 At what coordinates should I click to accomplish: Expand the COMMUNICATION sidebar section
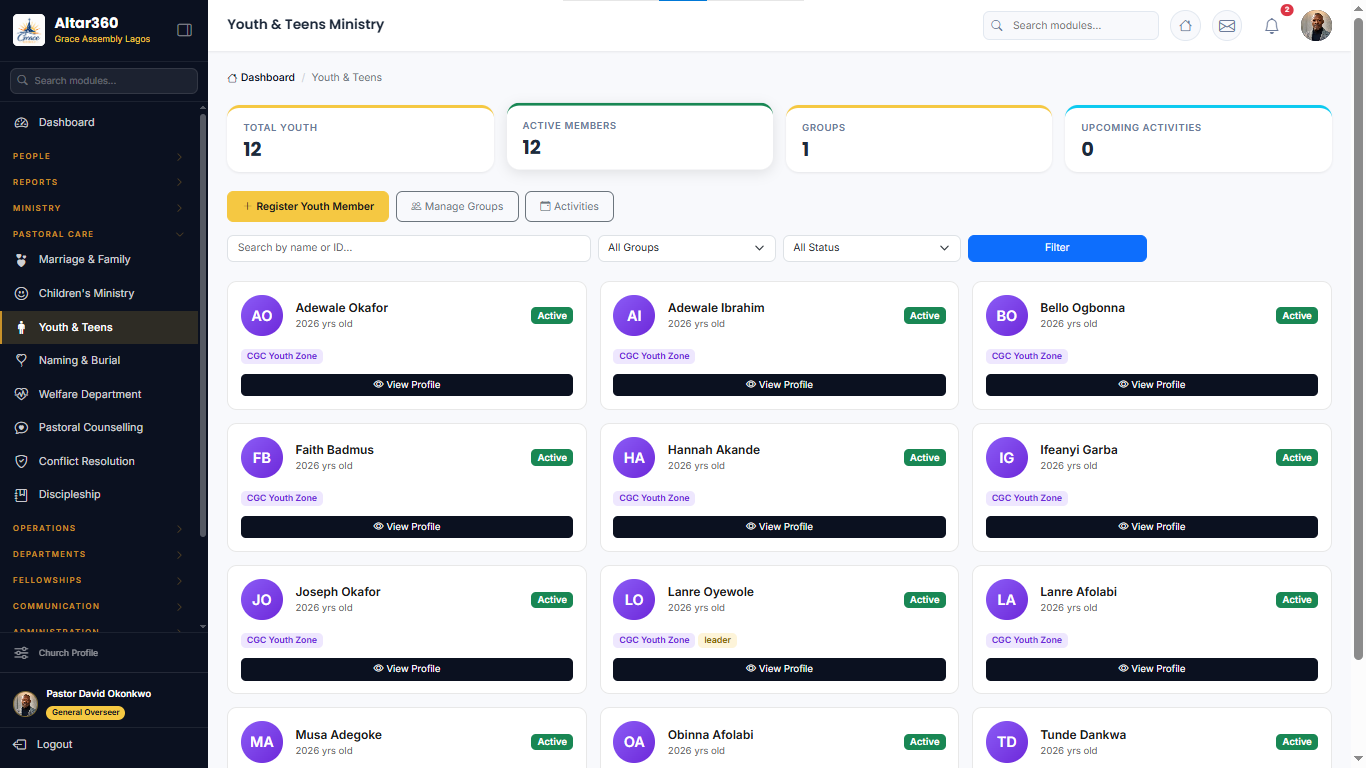click(98, 606)
